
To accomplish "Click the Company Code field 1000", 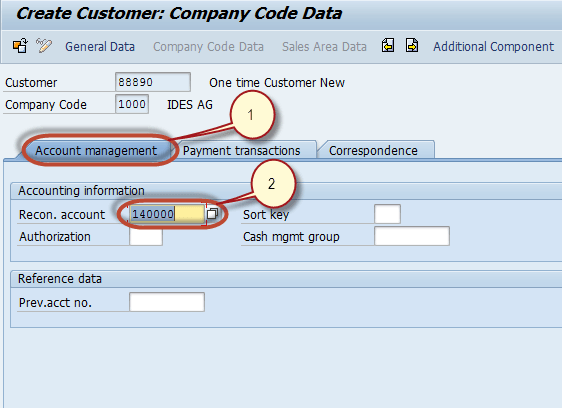I will [x=132, y=104].
